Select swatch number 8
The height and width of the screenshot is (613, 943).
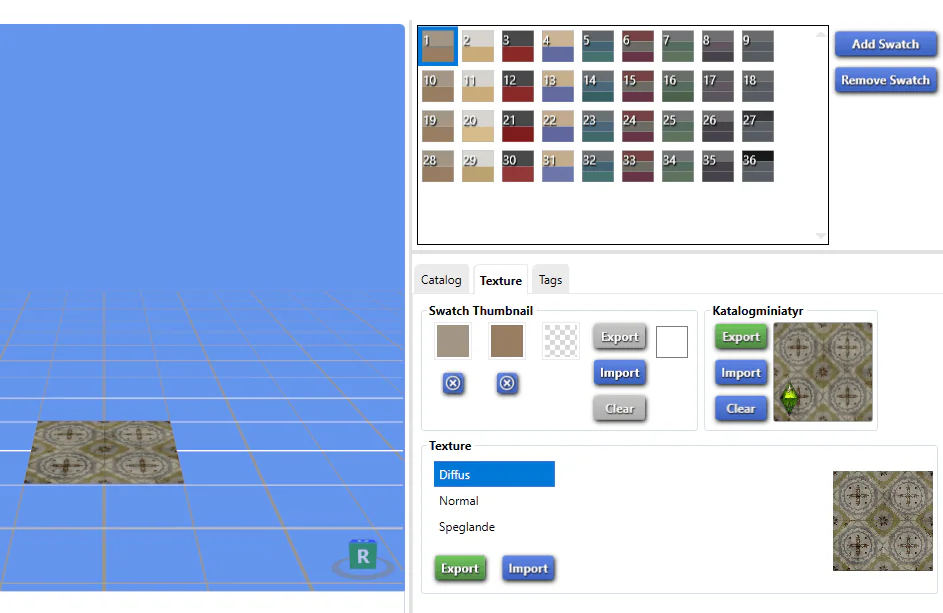pos(717,46)
